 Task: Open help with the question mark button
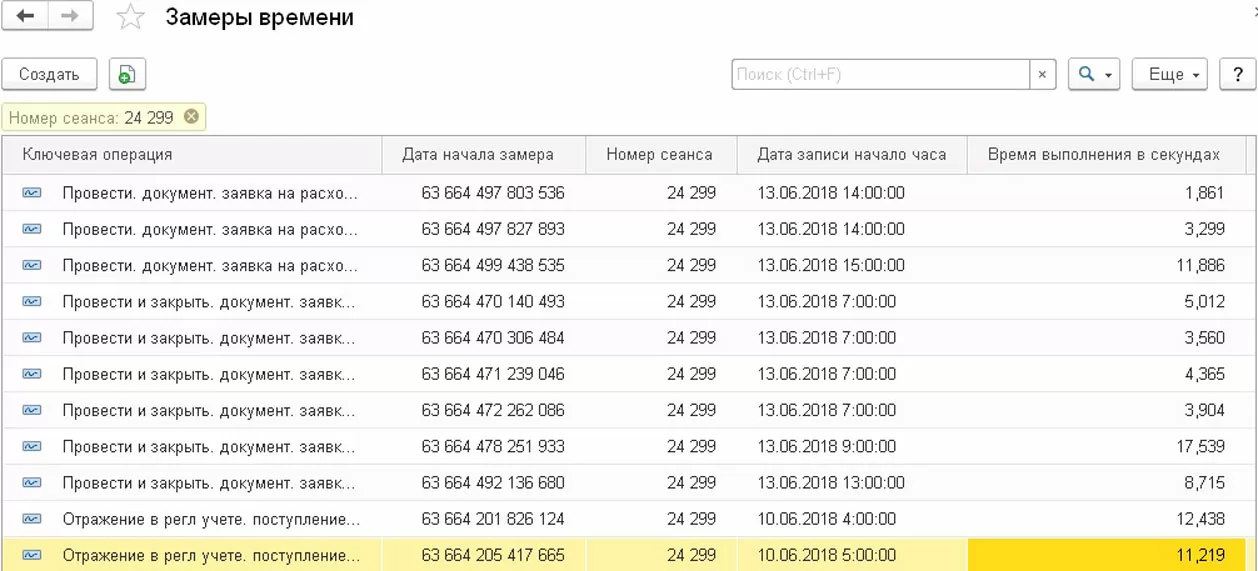[1238, 74]
